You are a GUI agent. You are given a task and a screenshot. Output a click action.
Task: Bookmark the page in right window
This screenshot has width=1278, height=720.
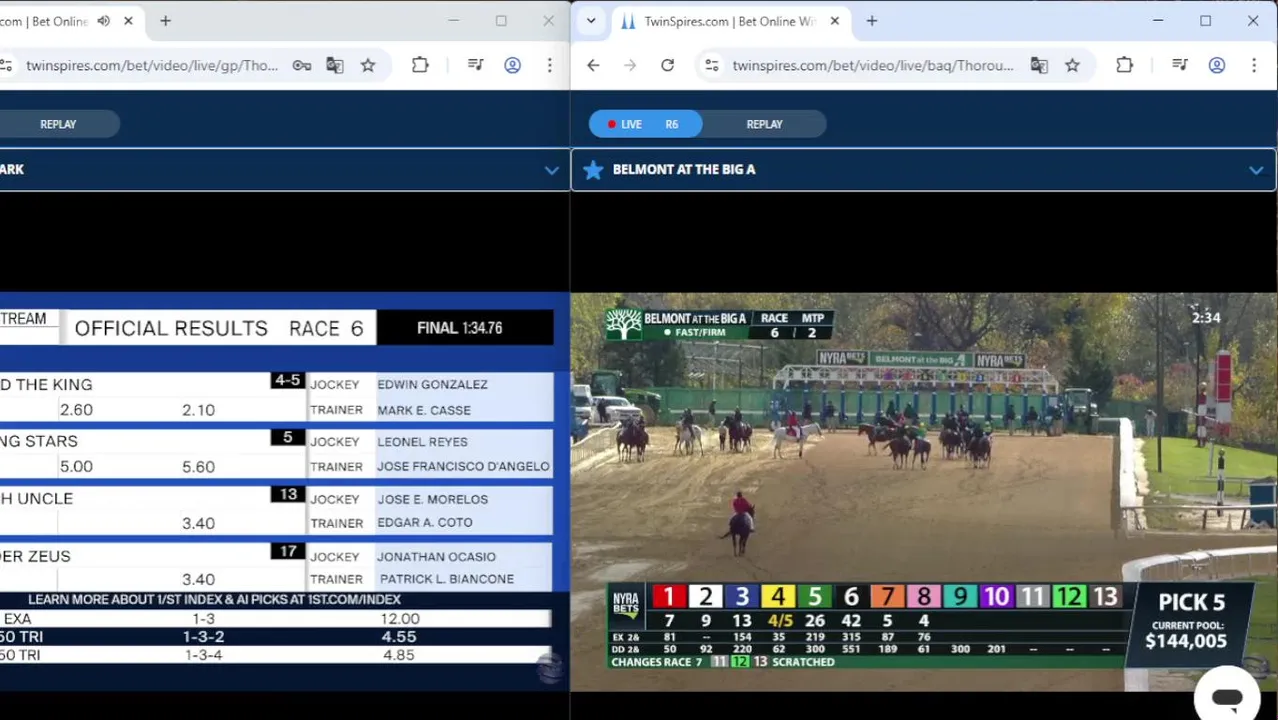(x=1072, y=66)
